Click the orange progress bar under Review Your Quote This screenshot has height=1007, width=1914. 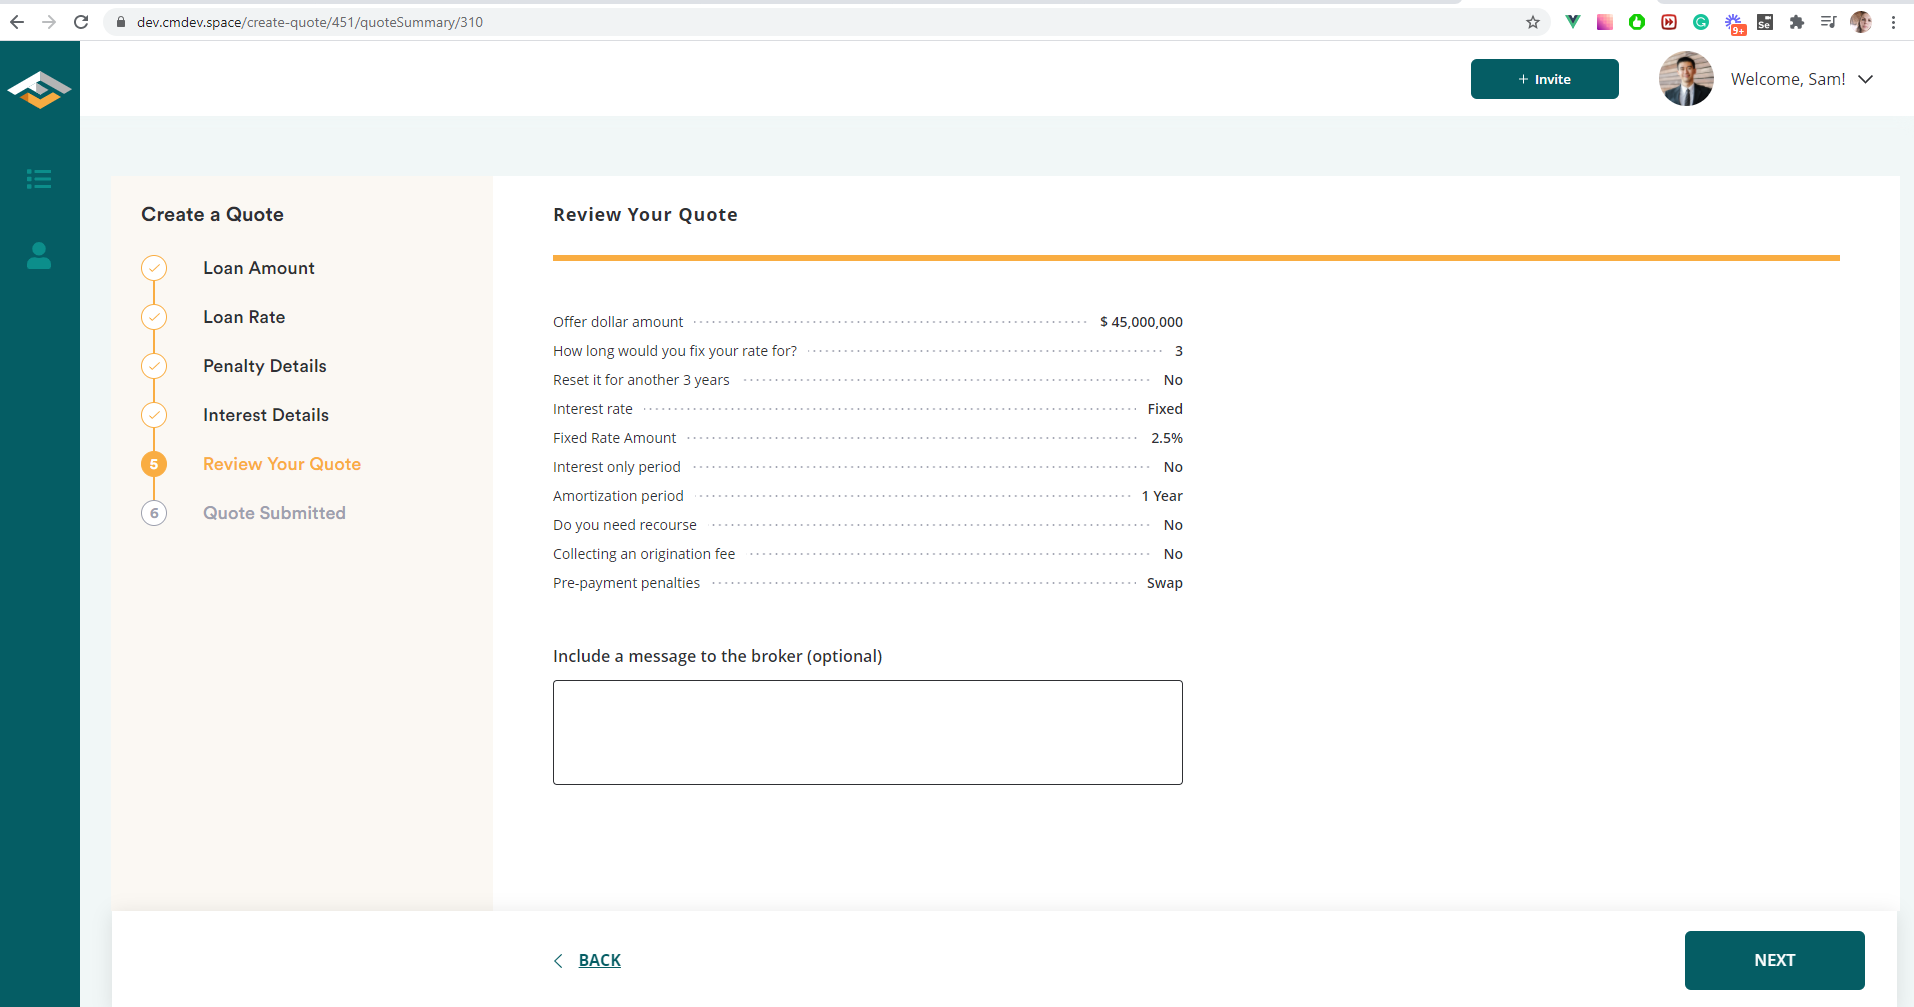[x=1196, y=257]
